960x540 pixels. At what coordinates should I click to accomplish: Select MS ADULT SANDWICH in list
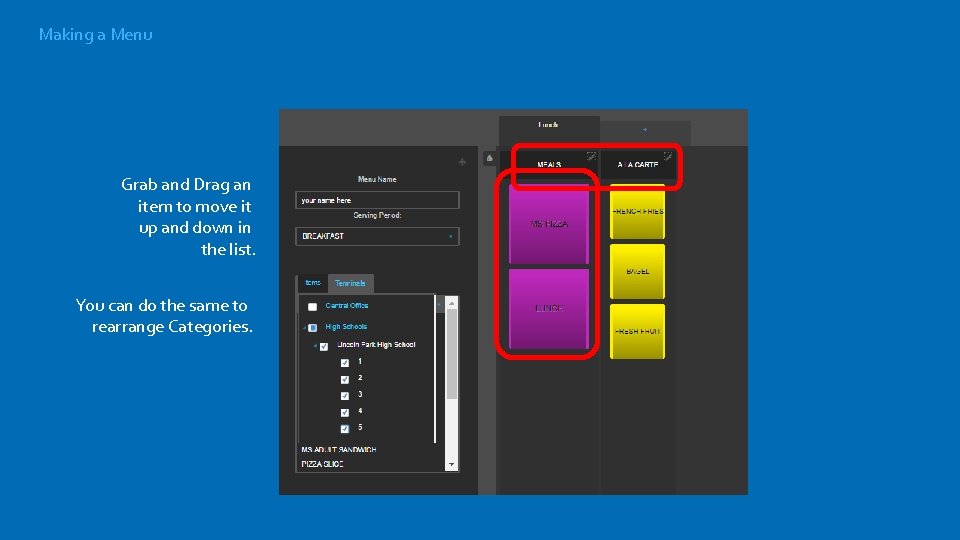[339, 450]
